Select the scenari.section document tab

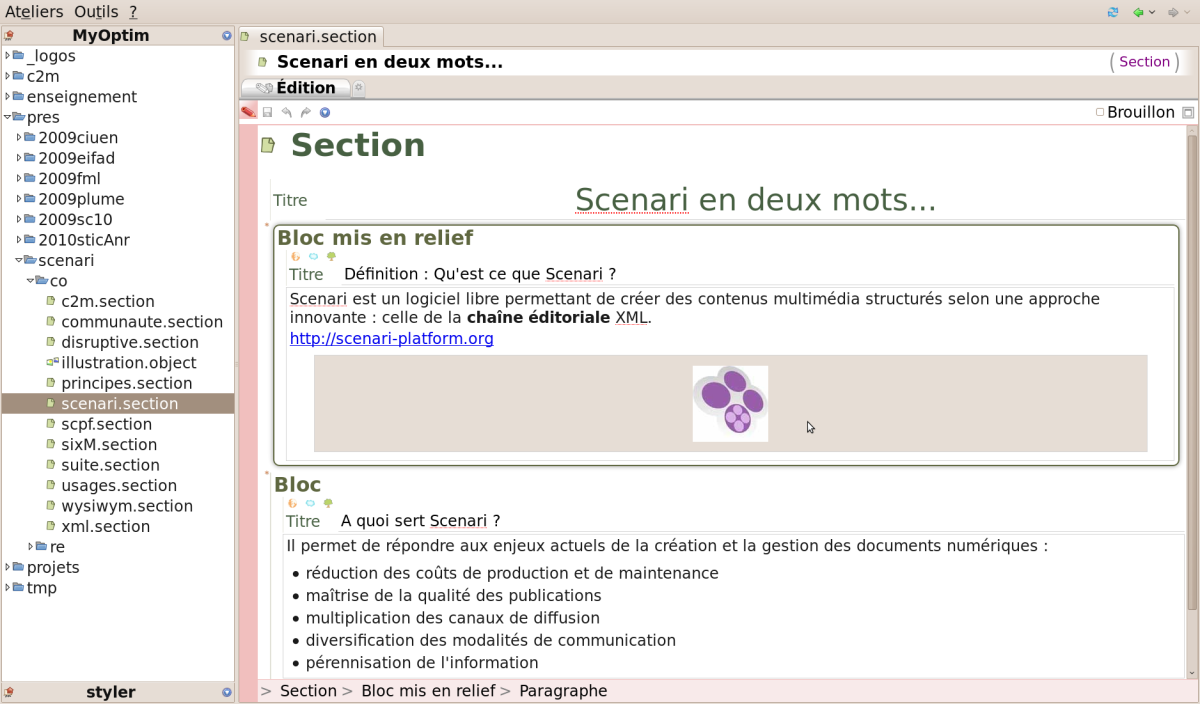(x=310, y=37)
